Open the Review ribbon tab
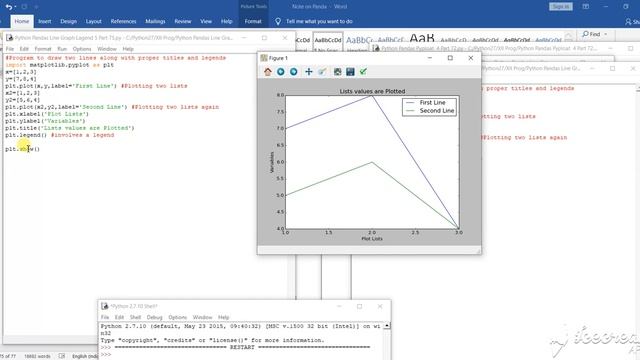The width and height of the screenshot is (640, 360). tap(182, 21)
